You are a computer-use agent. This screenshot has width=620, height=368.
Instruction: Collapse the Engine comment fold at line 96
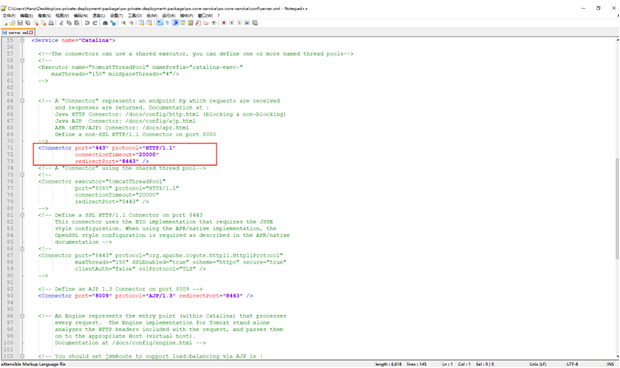22,316
